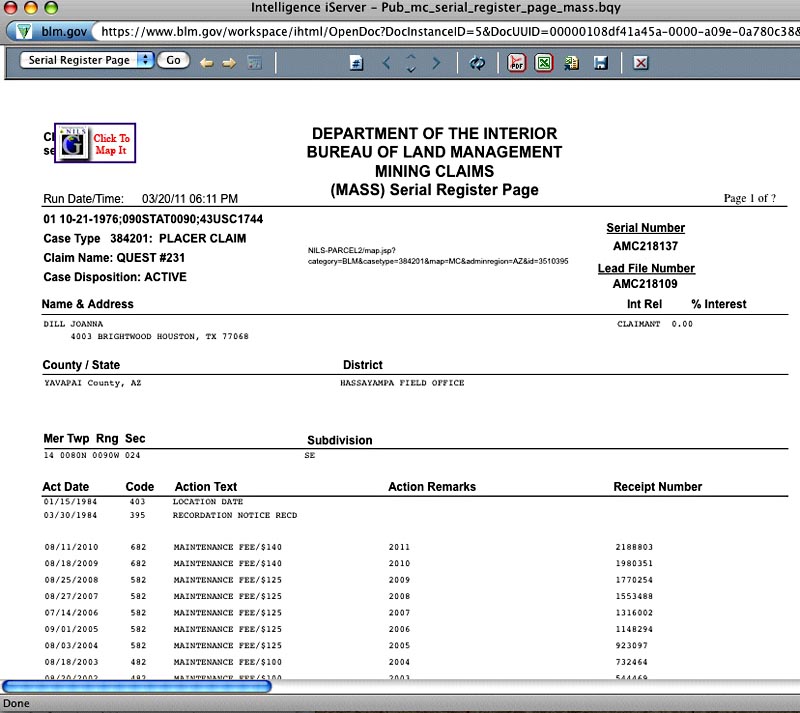Click the LOCATION DATE action row
800x713 pixels.
pos(208,502)
